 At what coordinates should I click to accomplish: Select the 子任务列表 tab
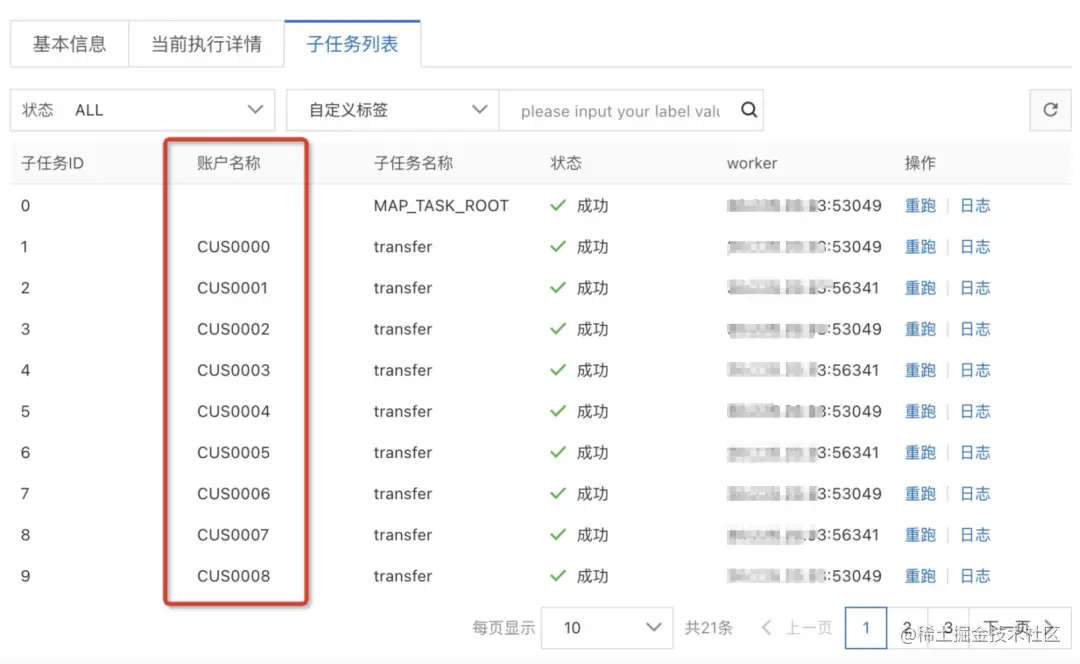click(352, 44)
